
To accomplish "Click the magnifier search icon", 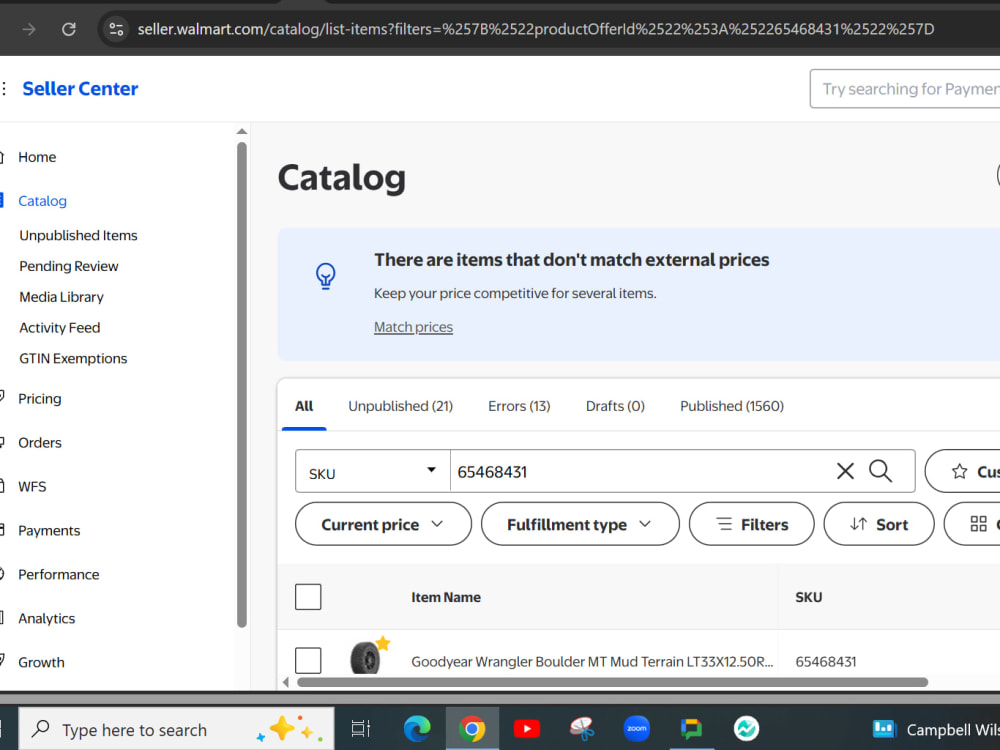I will point(880,471).
